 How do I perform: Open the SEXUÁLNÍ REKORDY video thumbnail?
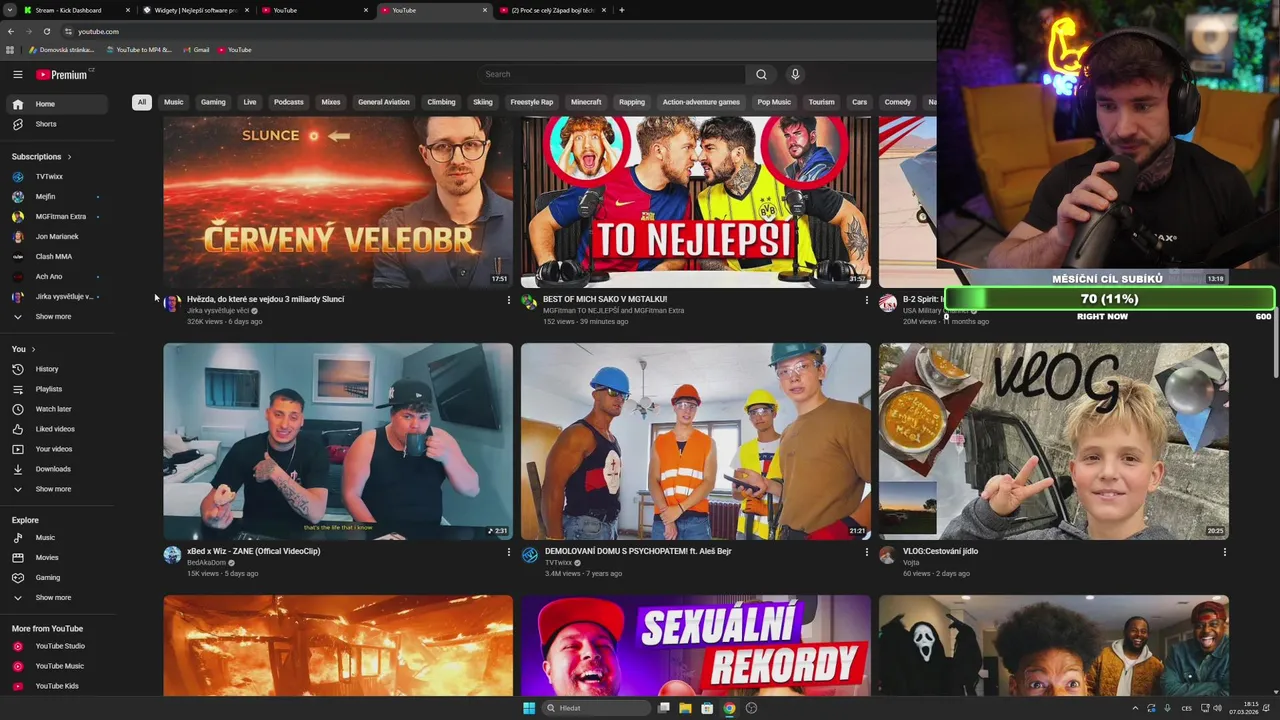tap(696, 646)
